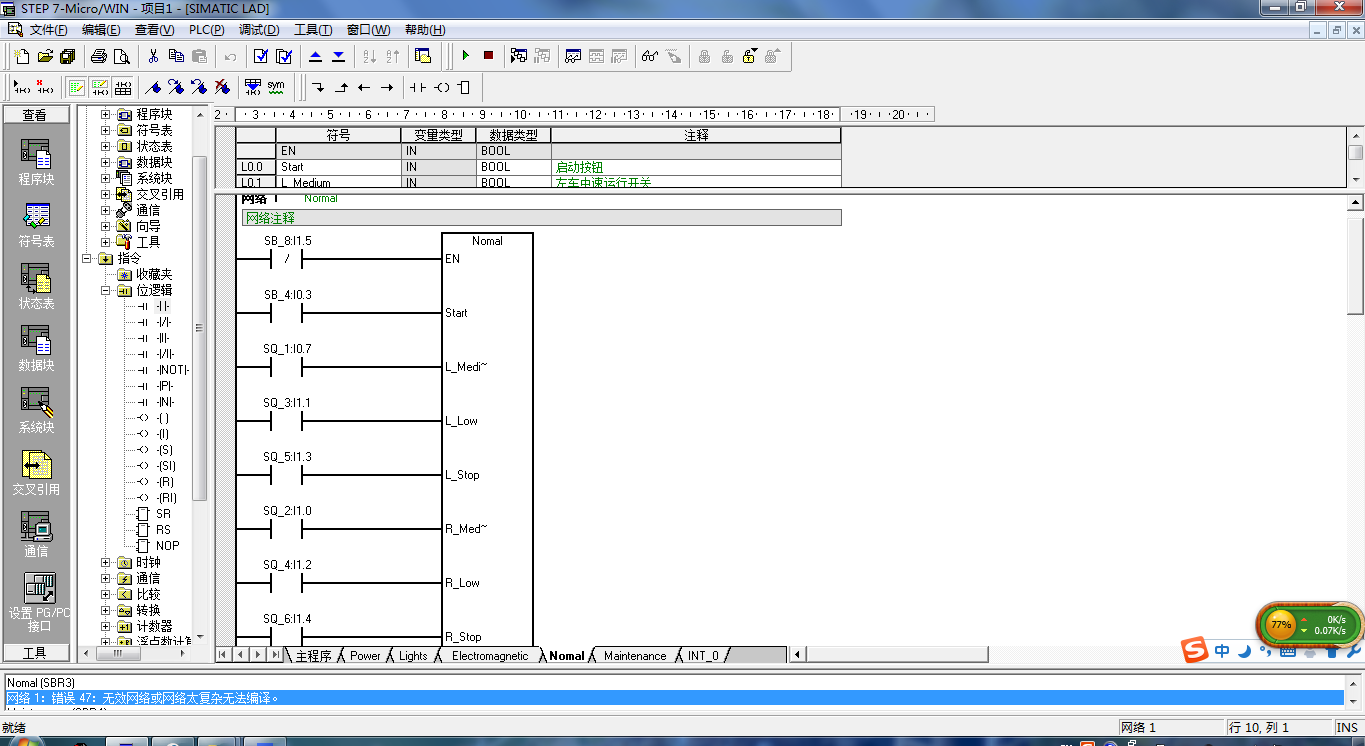Click the 查看 header button

coord(35,115)
